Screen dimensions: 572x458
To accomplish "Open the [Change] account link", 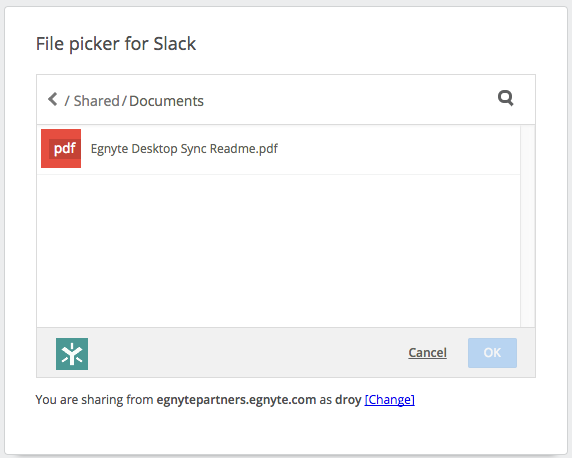I will pyautogui.click(x=390, y=400).
